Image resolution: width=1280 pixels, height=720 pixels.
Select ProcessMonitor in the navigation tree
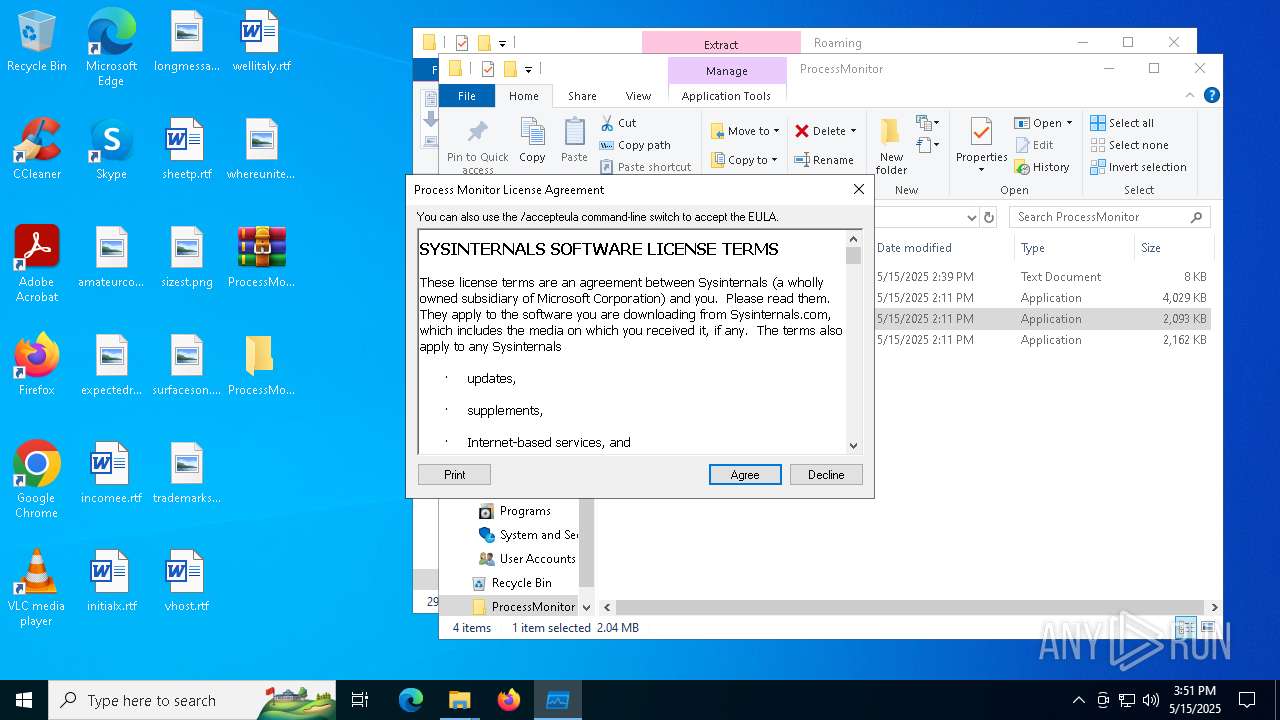(523, 607)
